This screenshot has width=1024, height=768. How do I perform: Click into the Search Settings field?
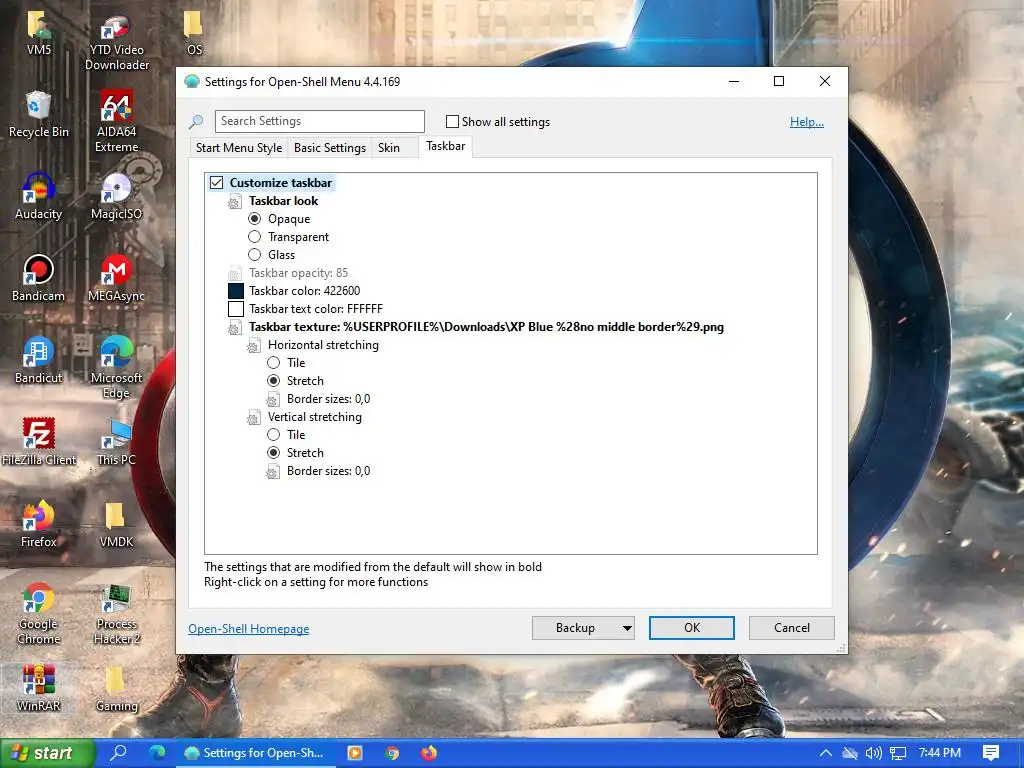point(319,121)
